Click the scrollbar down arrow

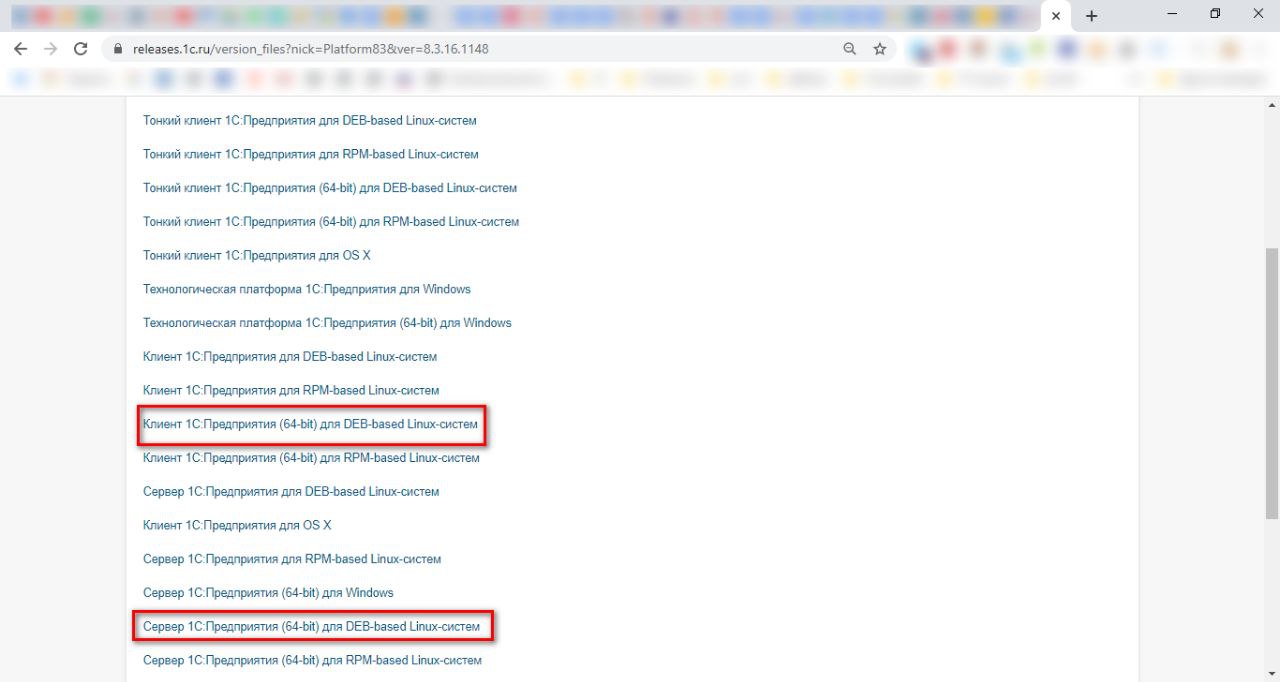pos(1272,674)
